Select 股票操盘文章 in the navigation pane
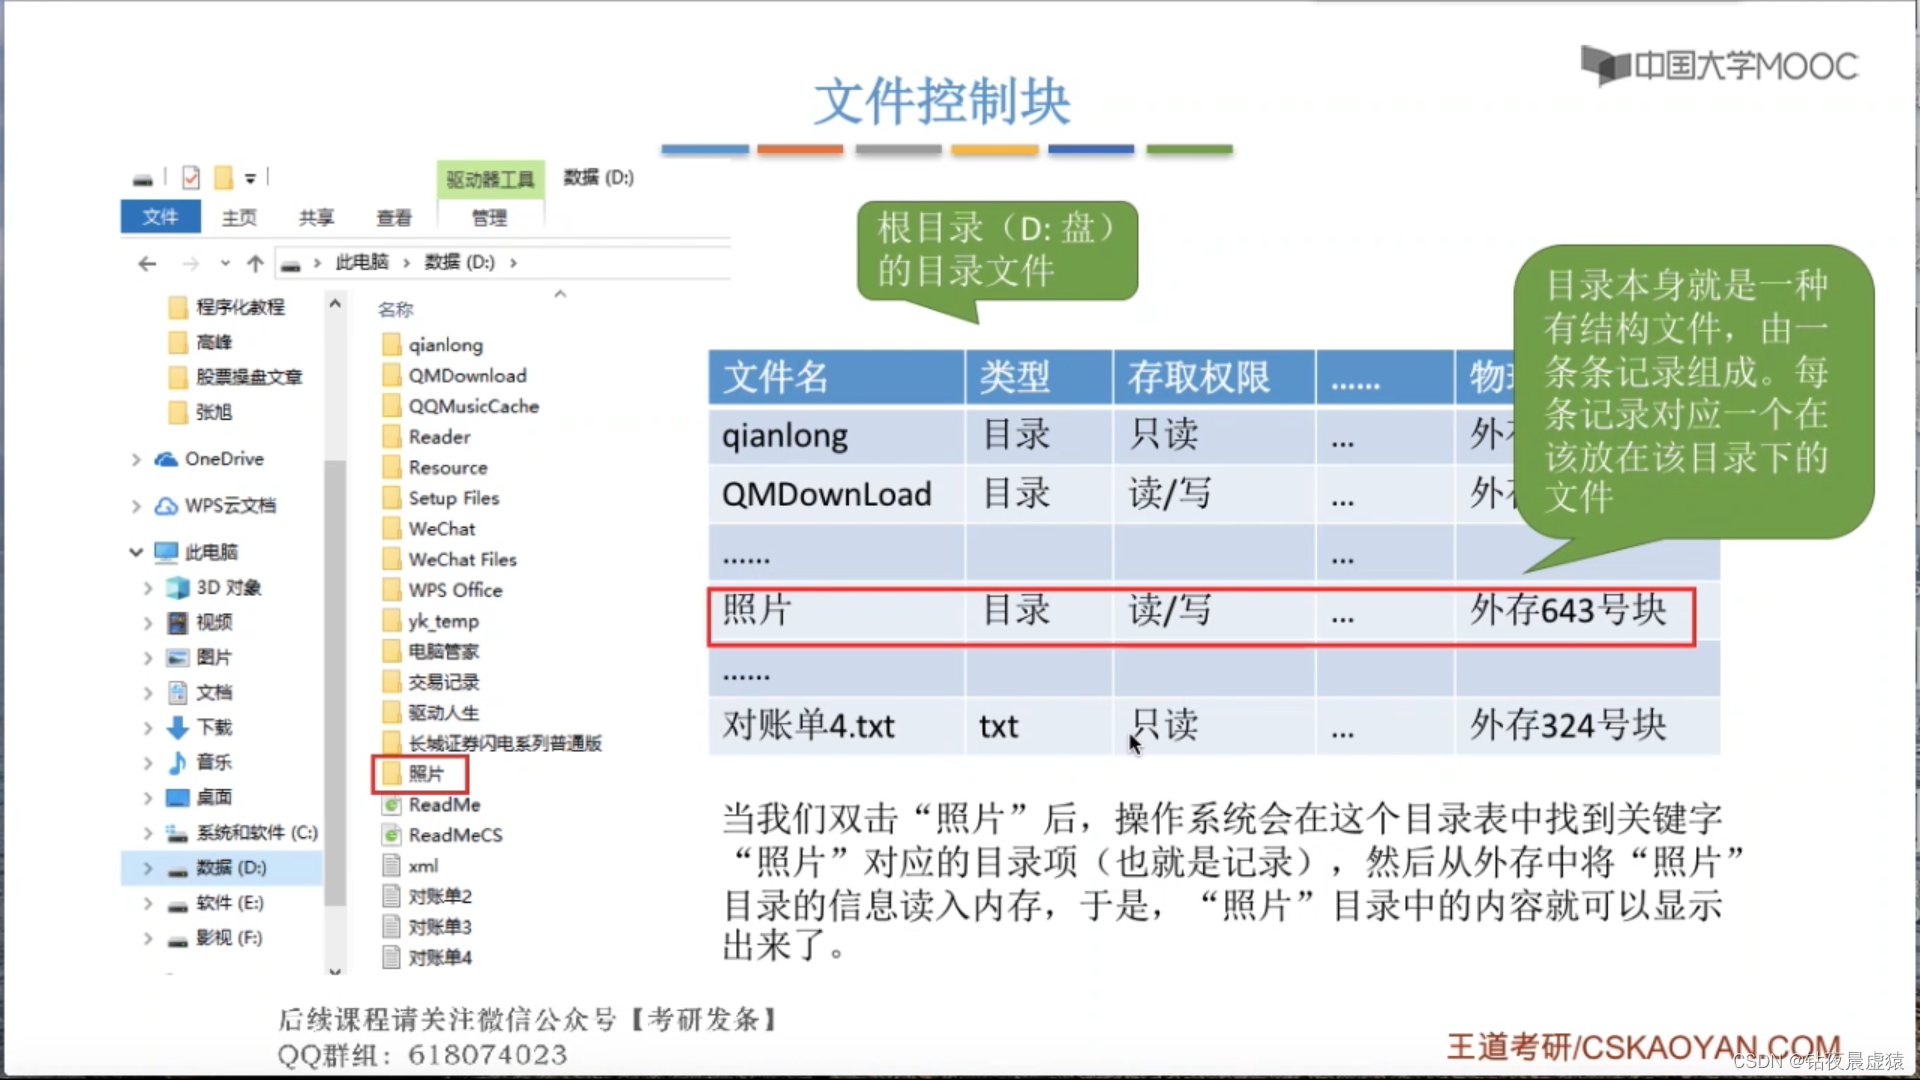 point(235,377)
